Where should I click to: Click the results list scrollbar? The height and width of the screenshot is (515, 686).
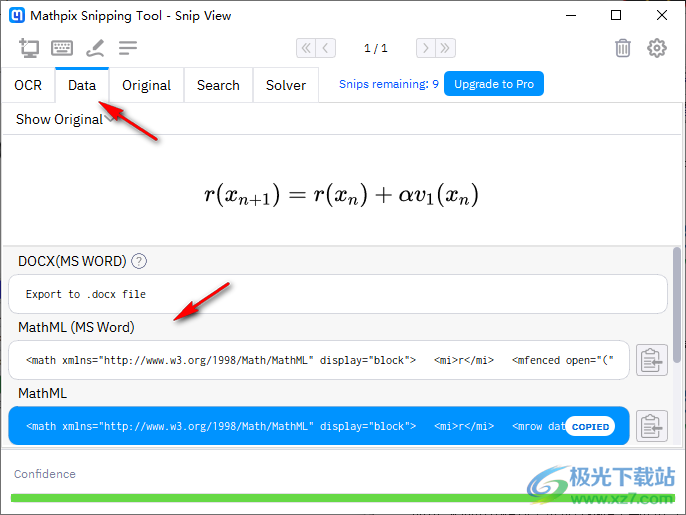click(677, 305)
